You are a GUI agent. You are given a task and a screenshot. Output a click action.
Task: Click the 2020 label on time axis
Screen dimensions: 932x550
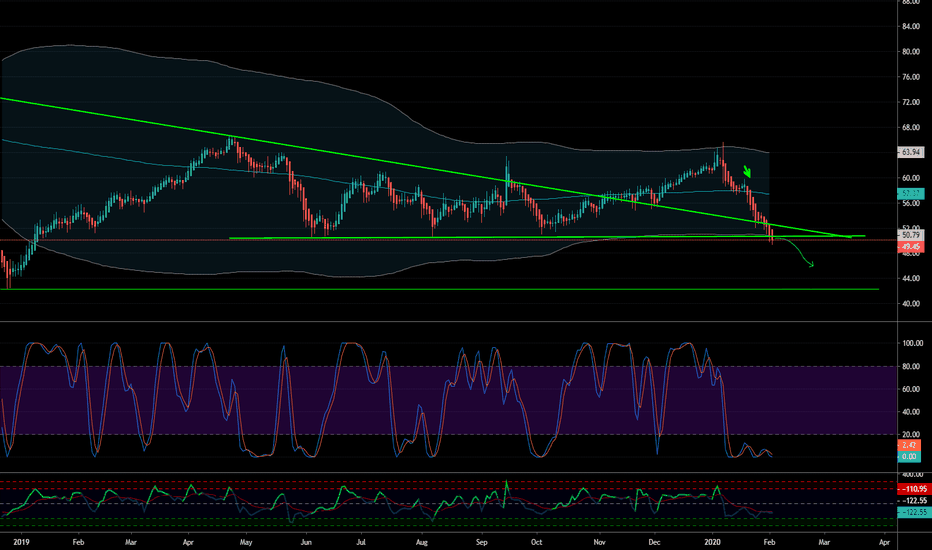[712, 542]
